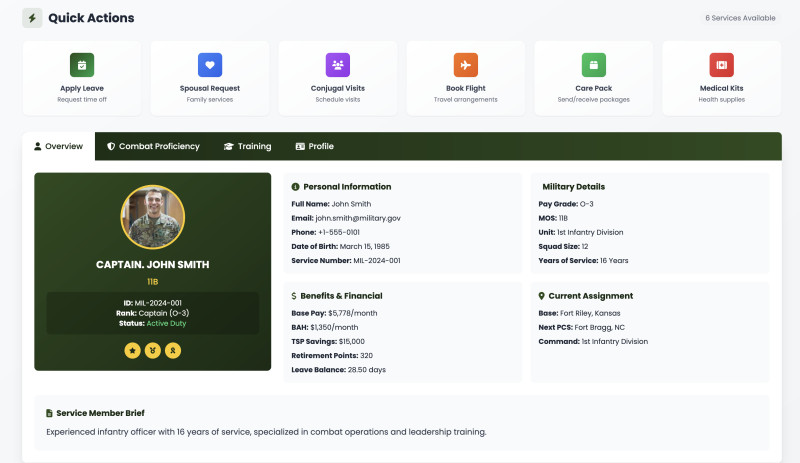Image resolution: width=800 pixels, height=463 pixels.
Task: Switch to the Combat Proficiency tab
Action: pos(153,146)
